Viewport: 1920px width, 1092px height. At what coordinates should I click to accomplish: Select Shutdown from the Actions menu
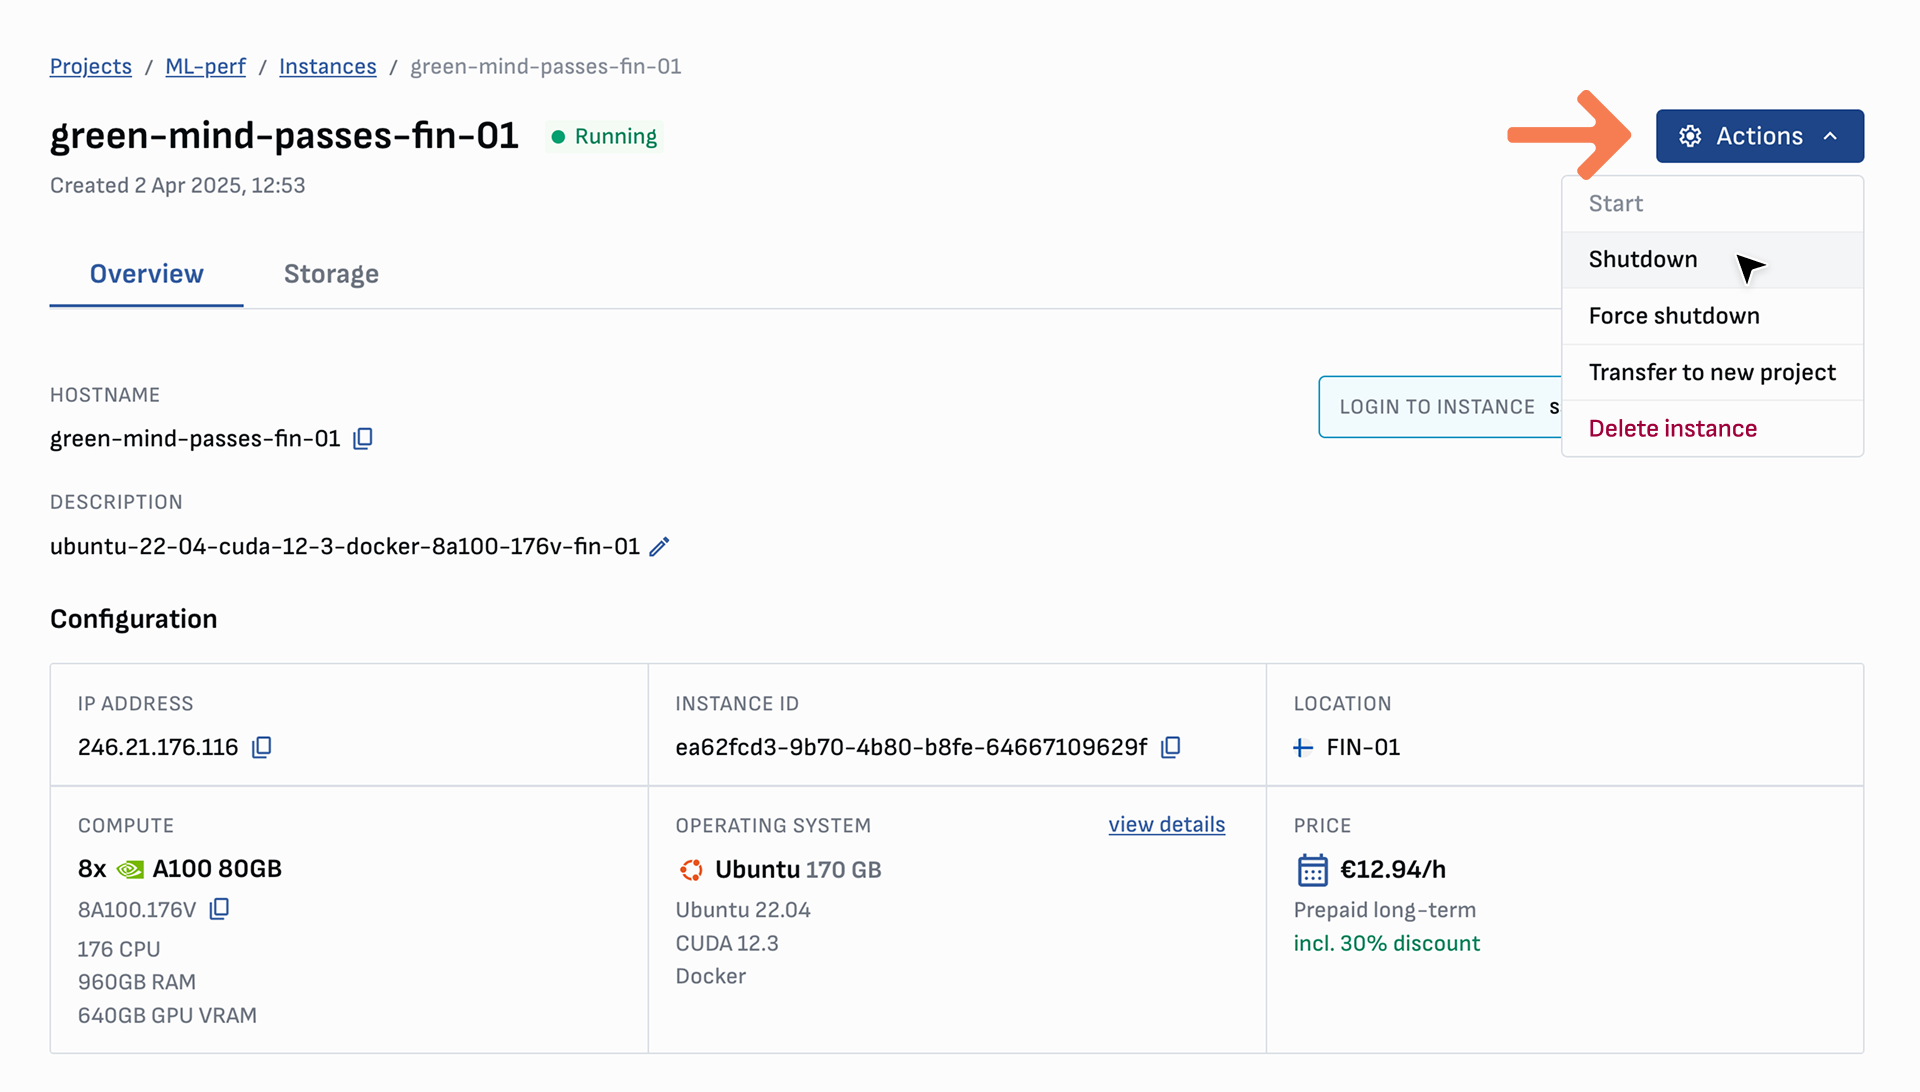point(1643,260)
